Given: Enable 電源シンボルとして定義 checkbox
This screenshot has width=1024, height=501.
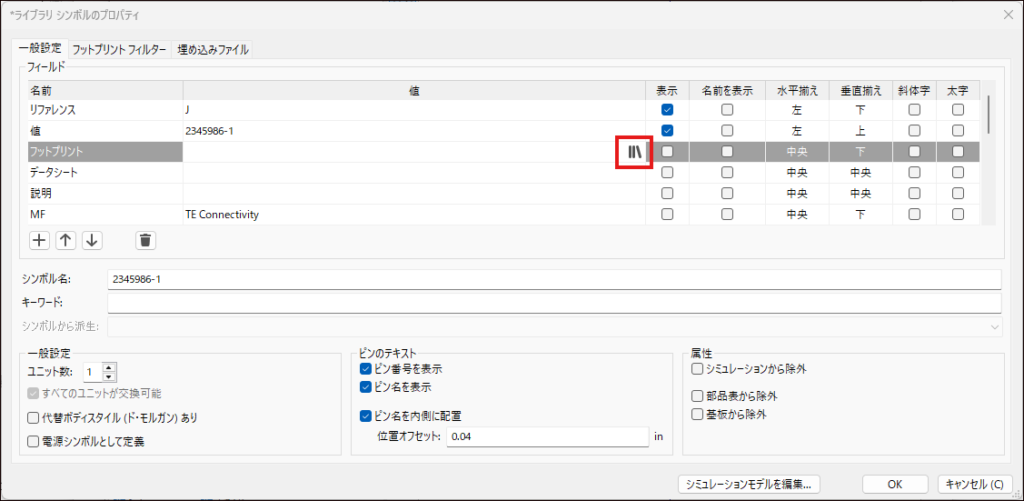Looking at the screenshot, I should click(x=34, y=441).
